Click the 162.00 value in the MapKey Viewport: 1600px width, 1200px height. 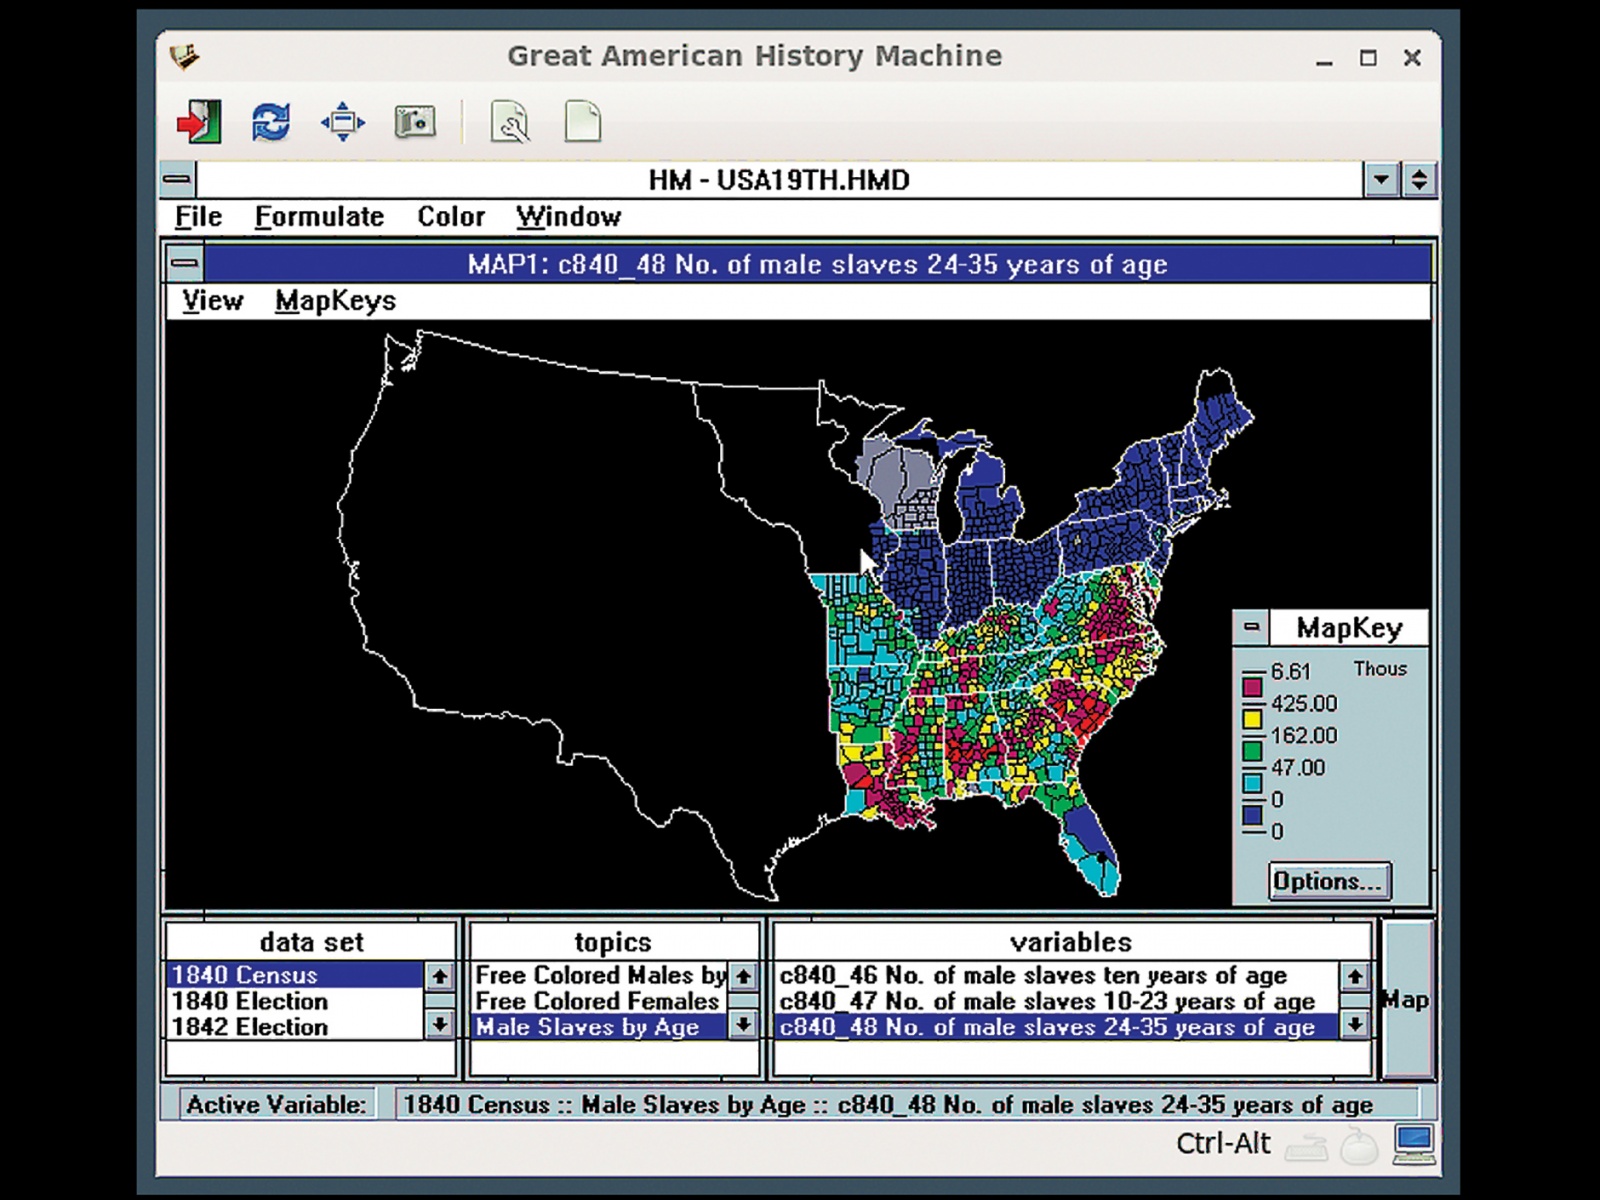coord(1304,736)
